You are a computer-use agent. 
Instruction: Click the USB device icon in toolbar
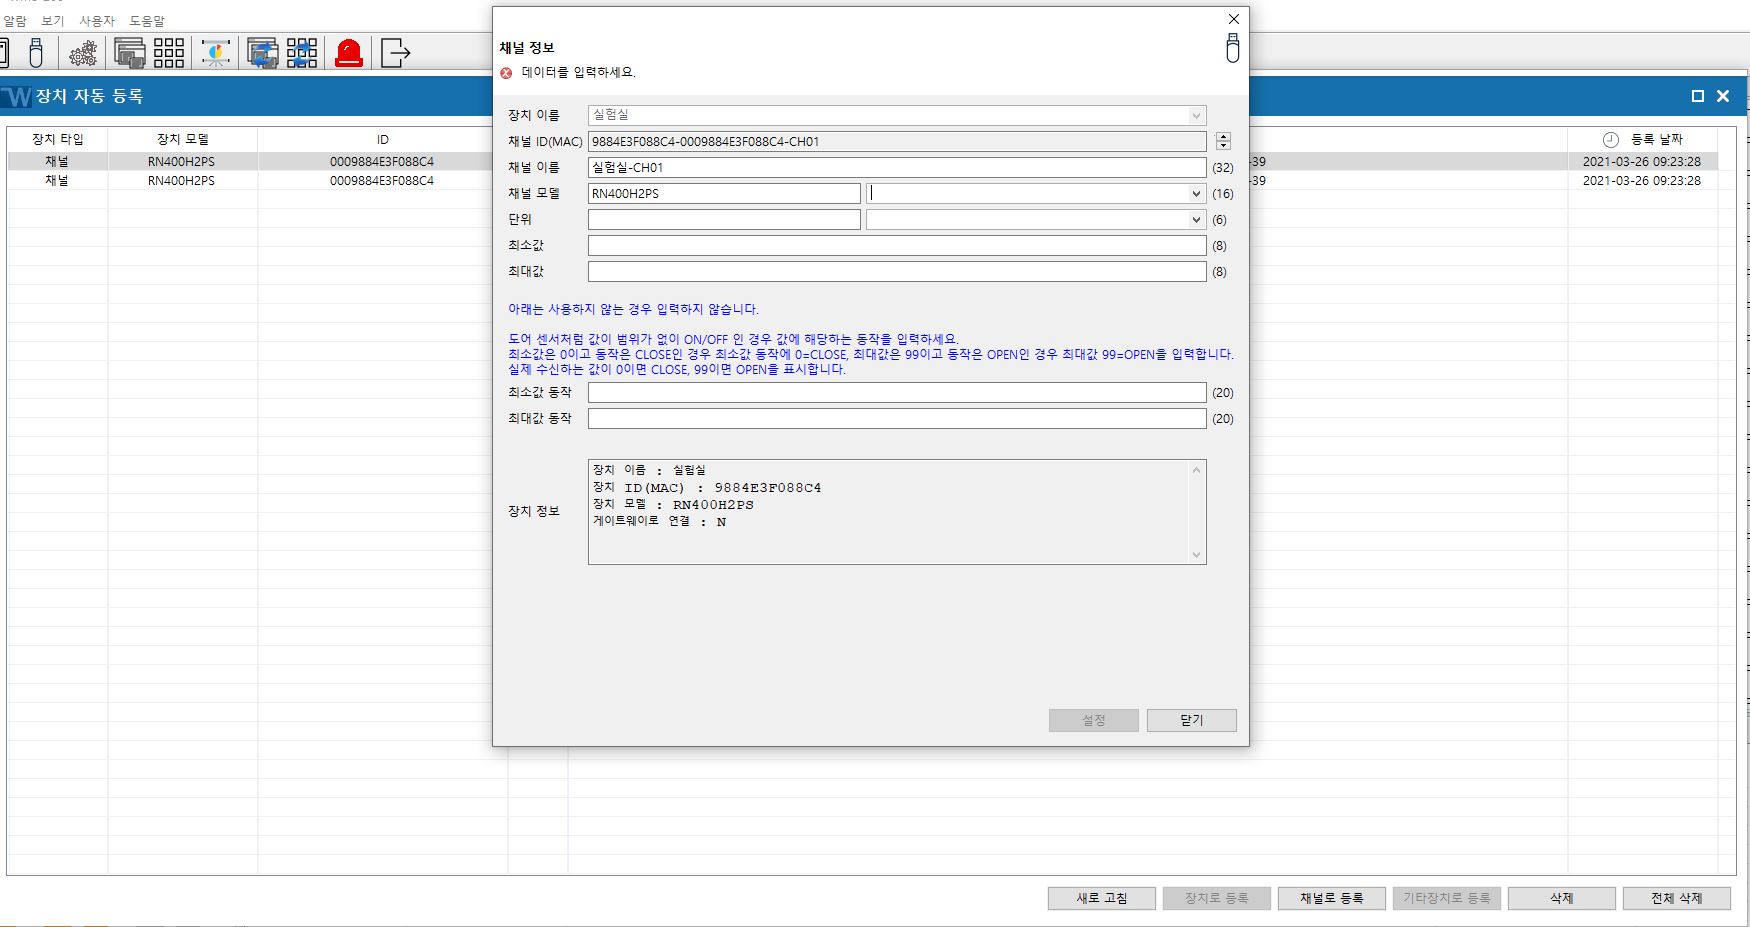pyautogui.click(x=36, y=52)
